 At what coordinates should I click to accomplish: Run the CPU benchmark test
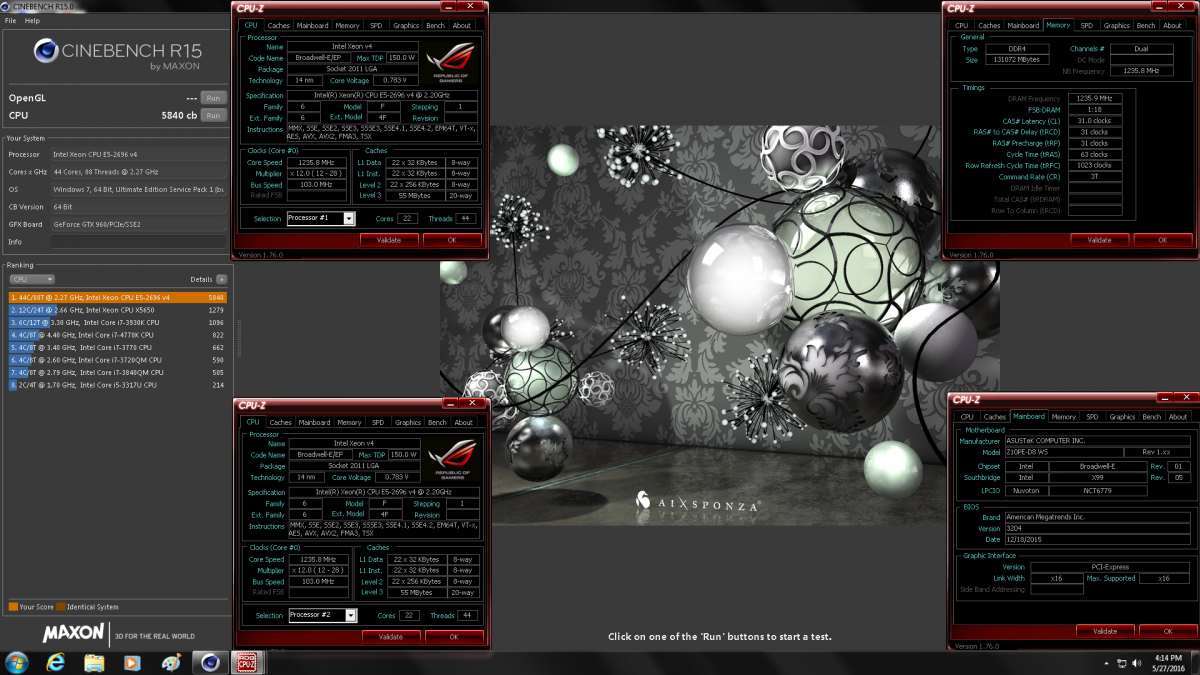[213, 115]
